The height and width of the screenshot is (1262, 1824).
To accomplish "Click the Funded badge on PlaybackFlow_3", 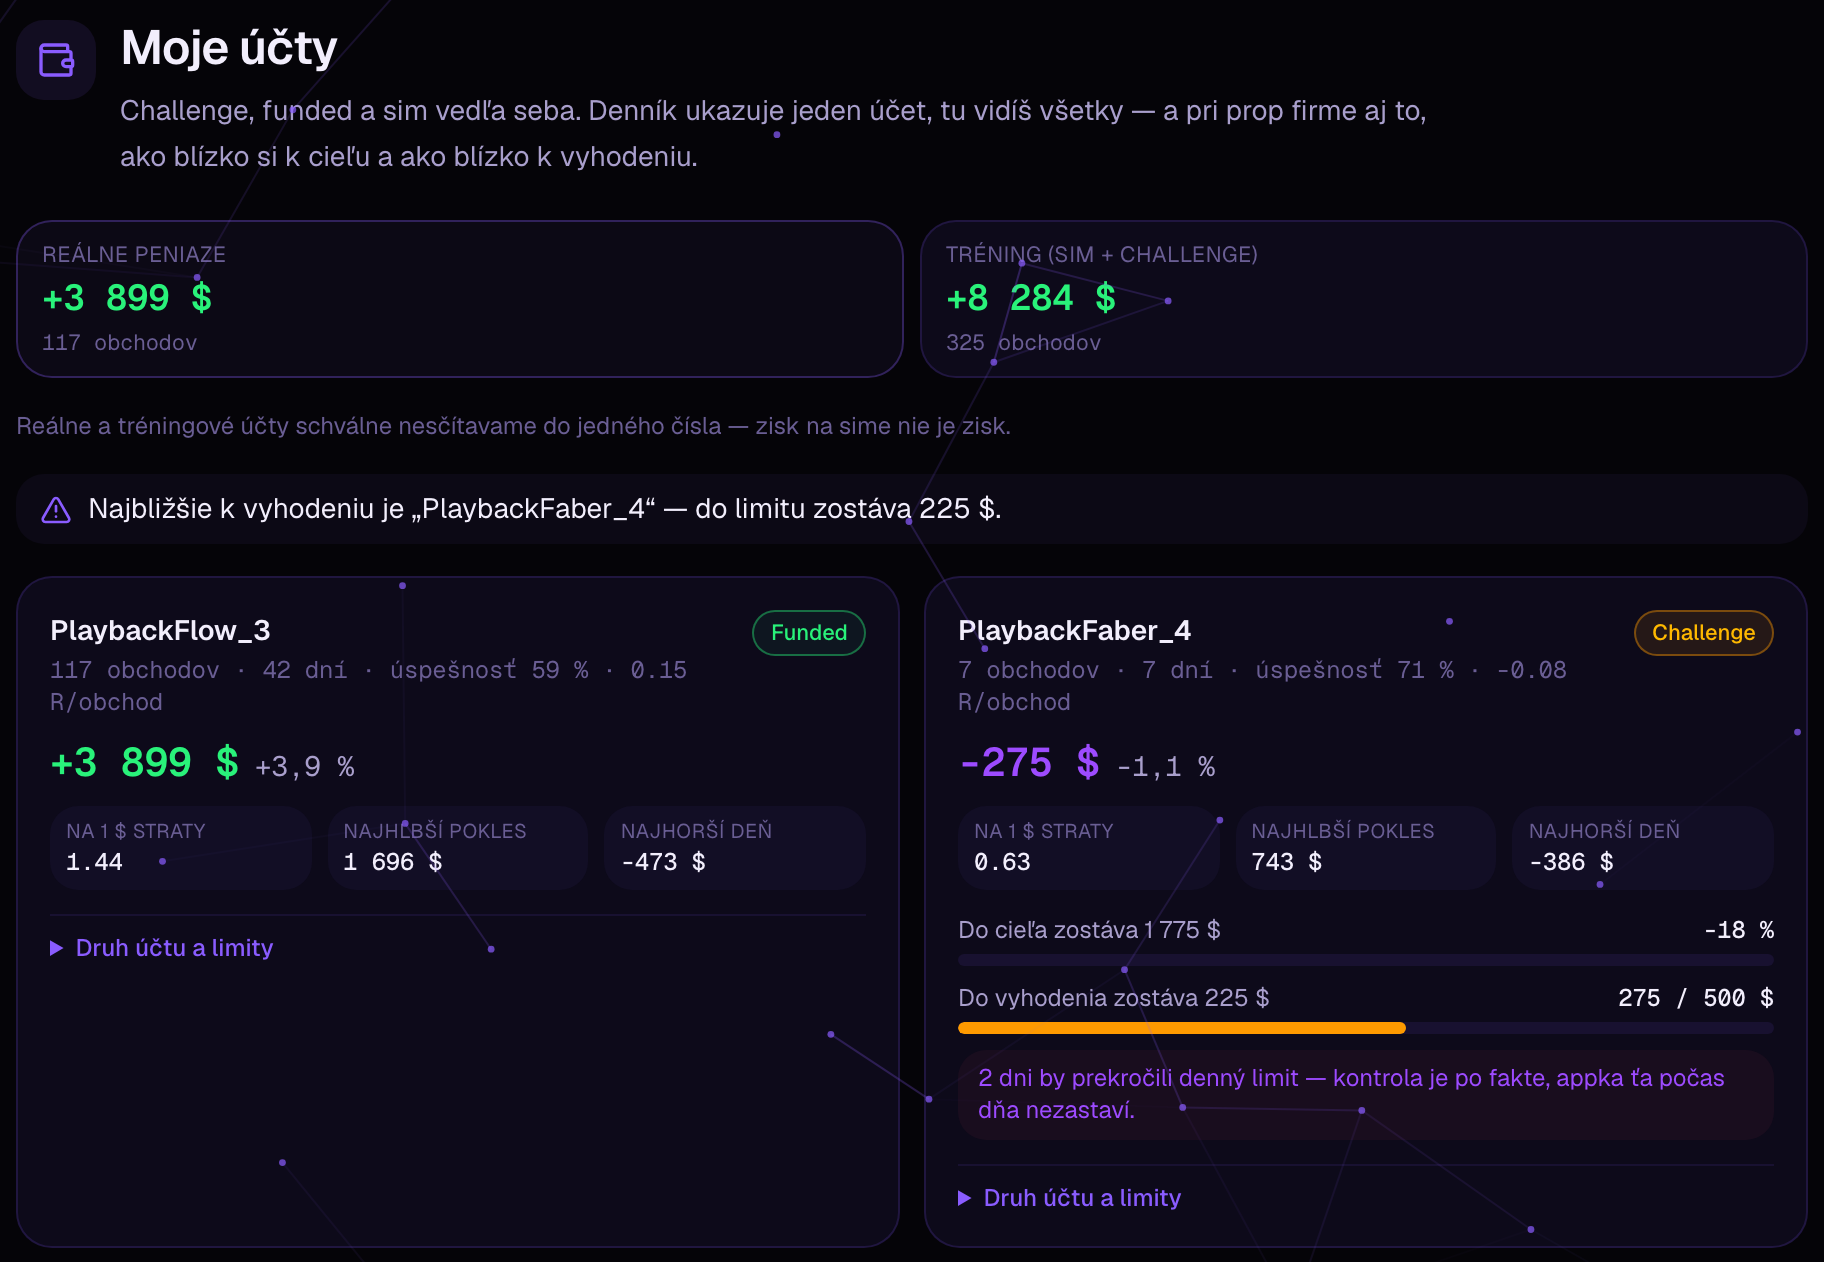I will point(809,633).
